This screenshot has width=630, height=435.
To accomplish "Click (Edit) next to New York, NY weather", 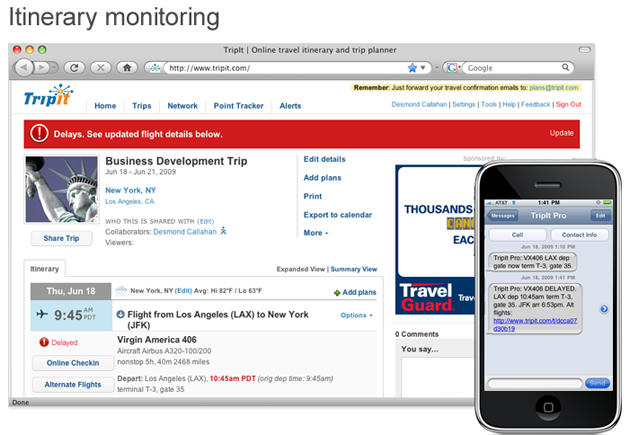I will point(183,290).
